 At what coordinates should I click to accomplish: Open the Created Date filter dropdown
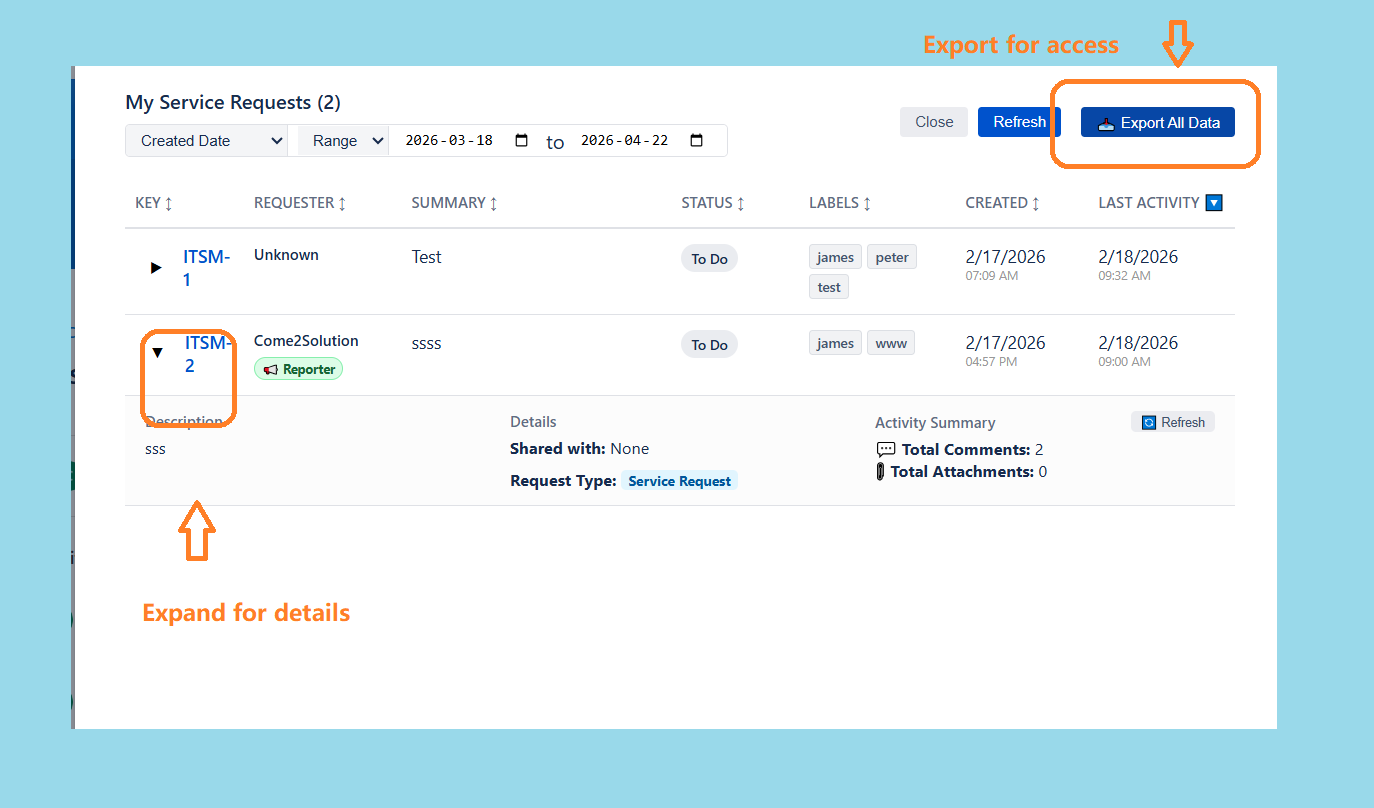(x=207, y=141)
